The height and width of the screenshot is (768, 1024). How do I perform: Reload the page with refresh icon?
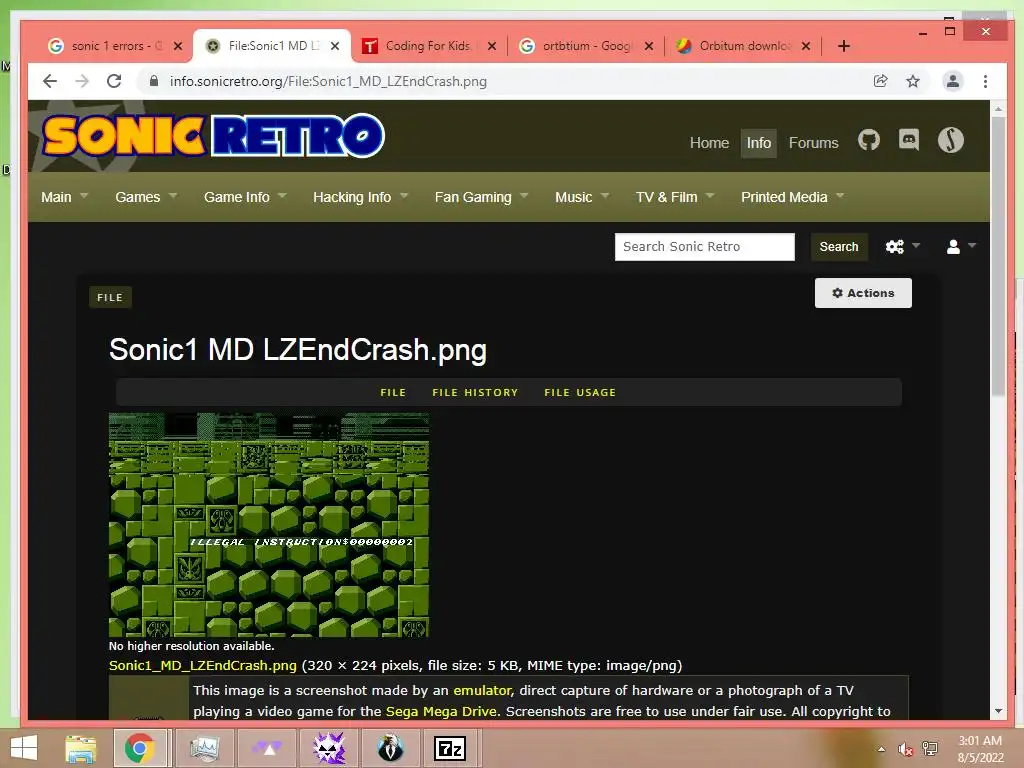(x=114, y=81)
